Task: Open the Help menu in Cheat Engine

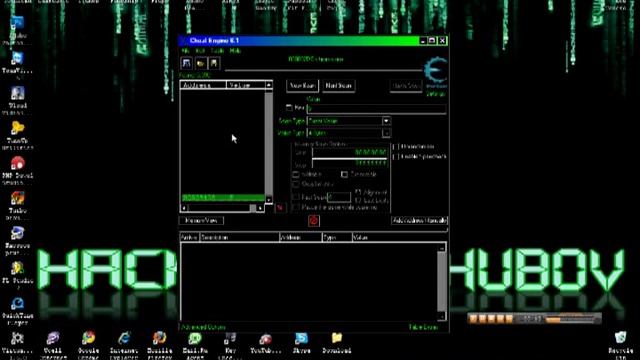Action: click(x=235, y=51)
